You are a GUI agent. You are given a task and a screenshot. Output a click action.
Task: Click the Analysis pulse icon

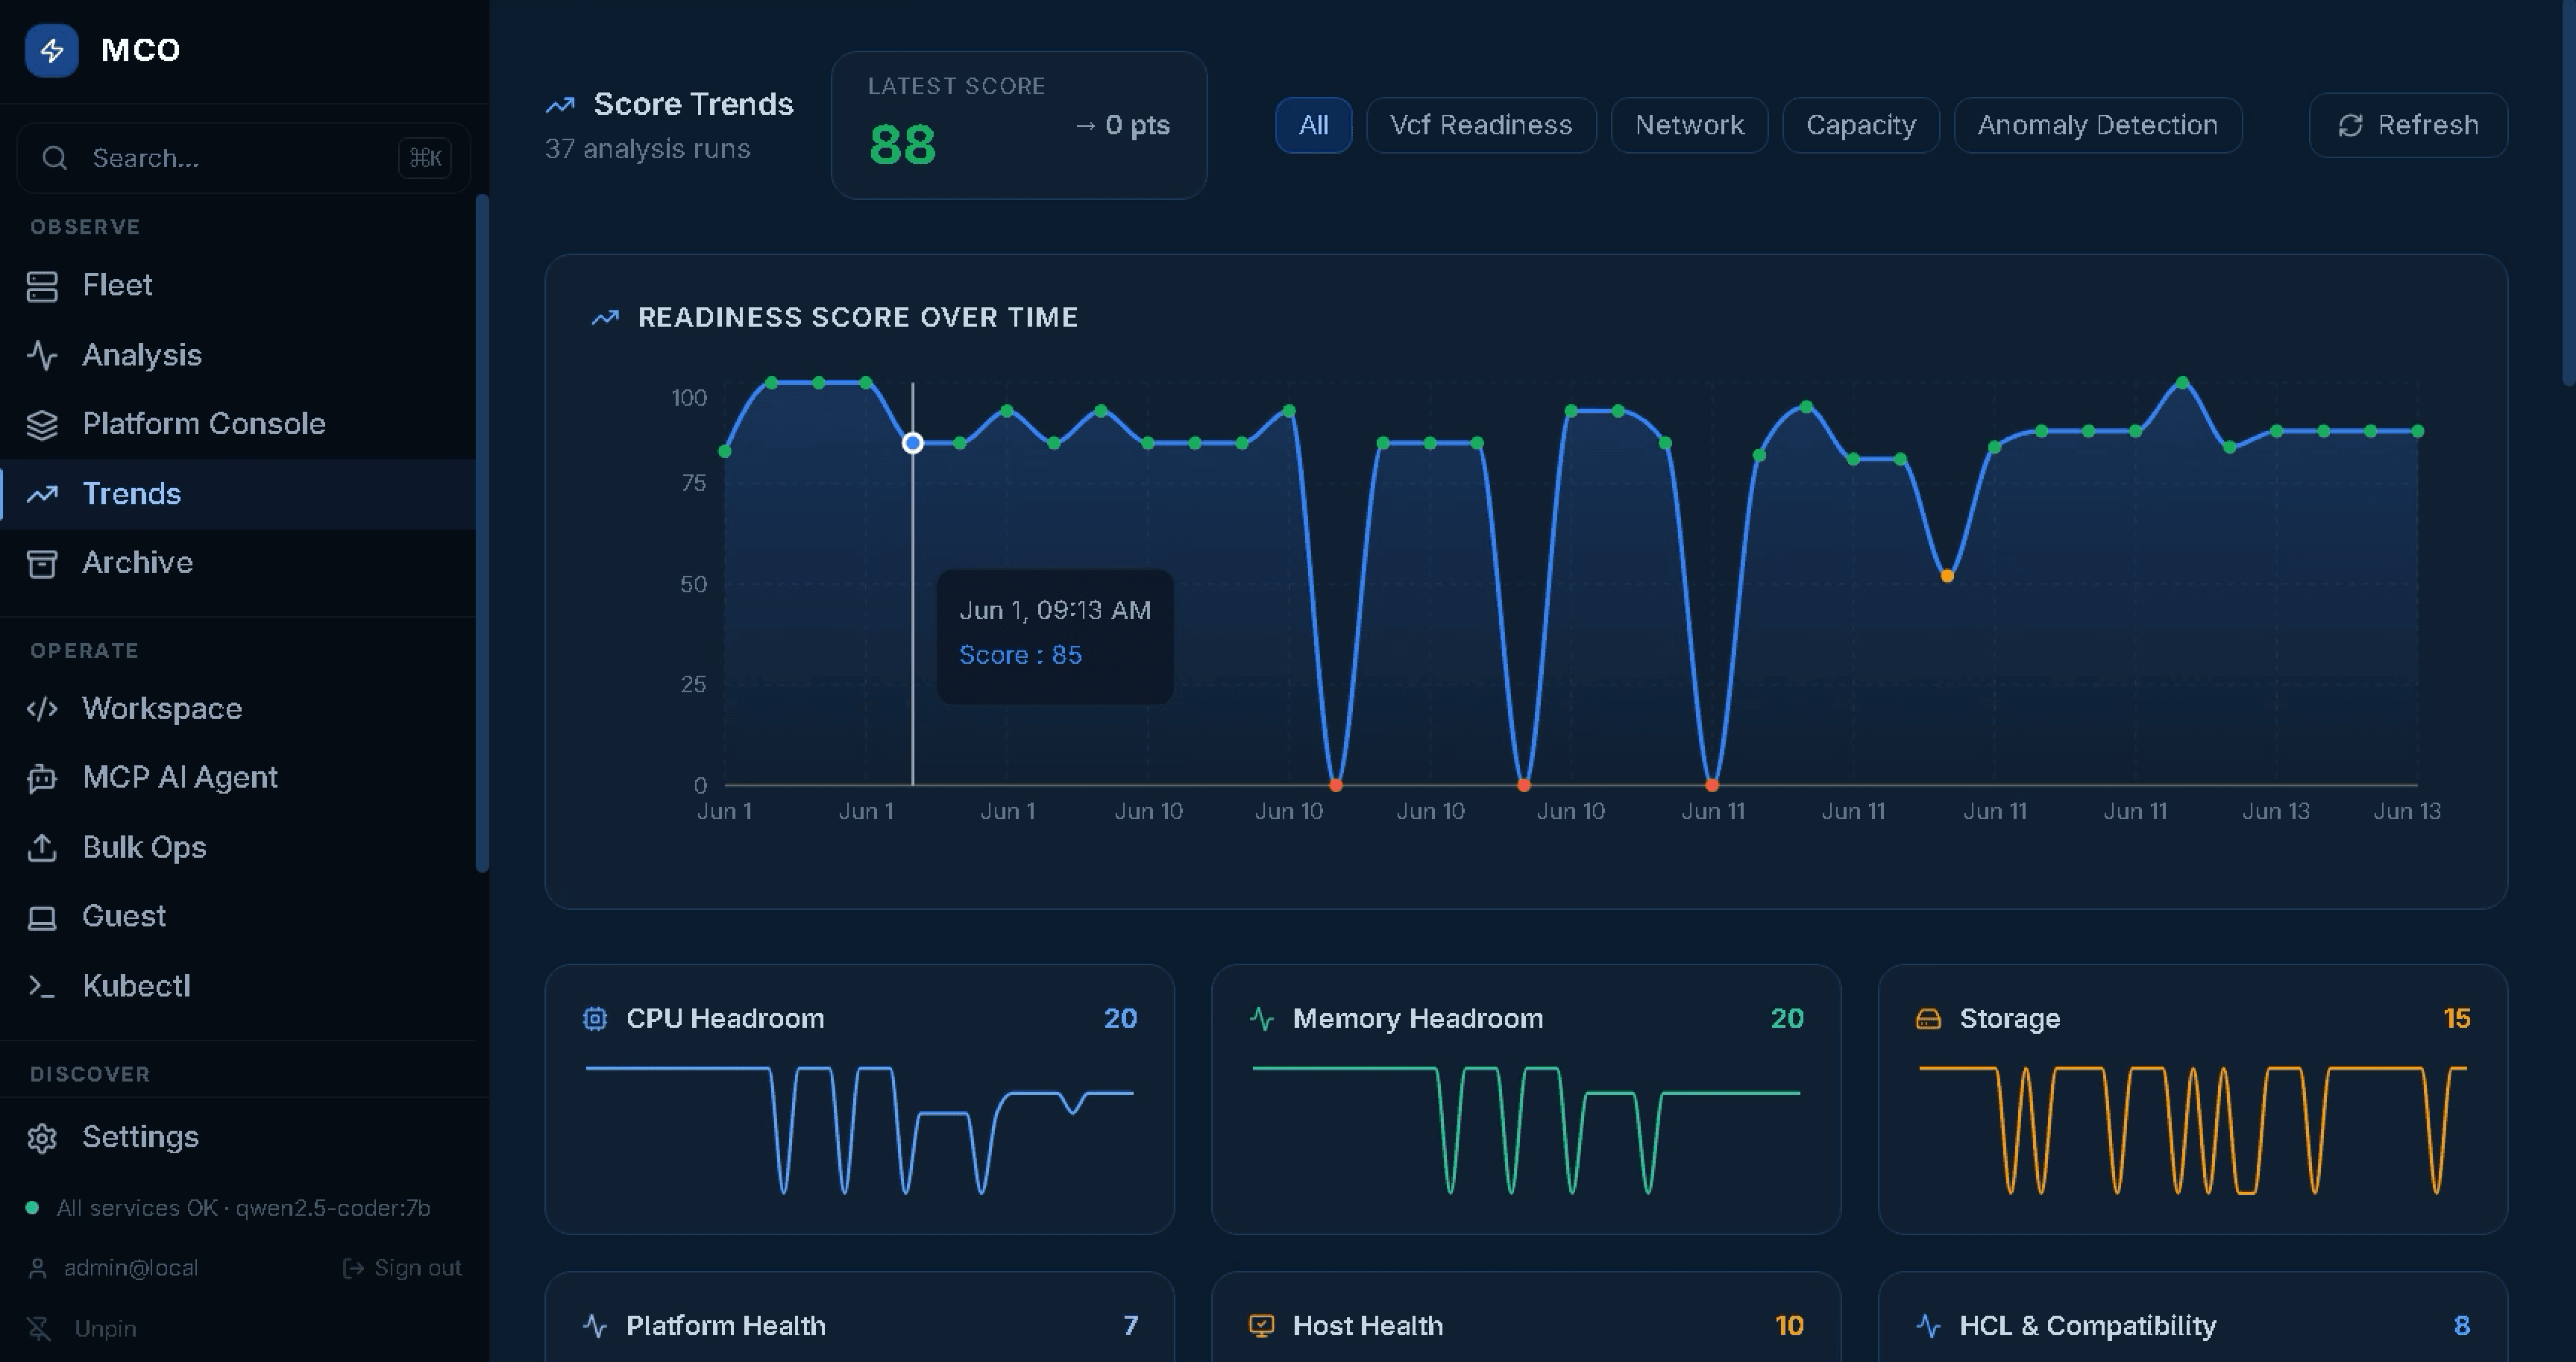tap(42, 355)
